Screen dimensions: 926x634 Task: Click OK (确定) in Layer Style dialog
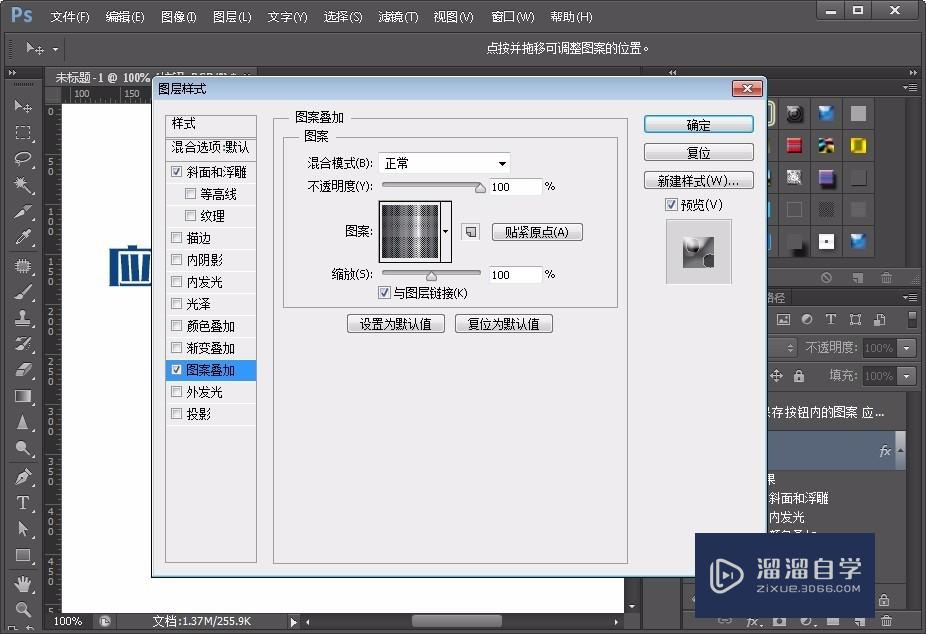pos(699,125)
